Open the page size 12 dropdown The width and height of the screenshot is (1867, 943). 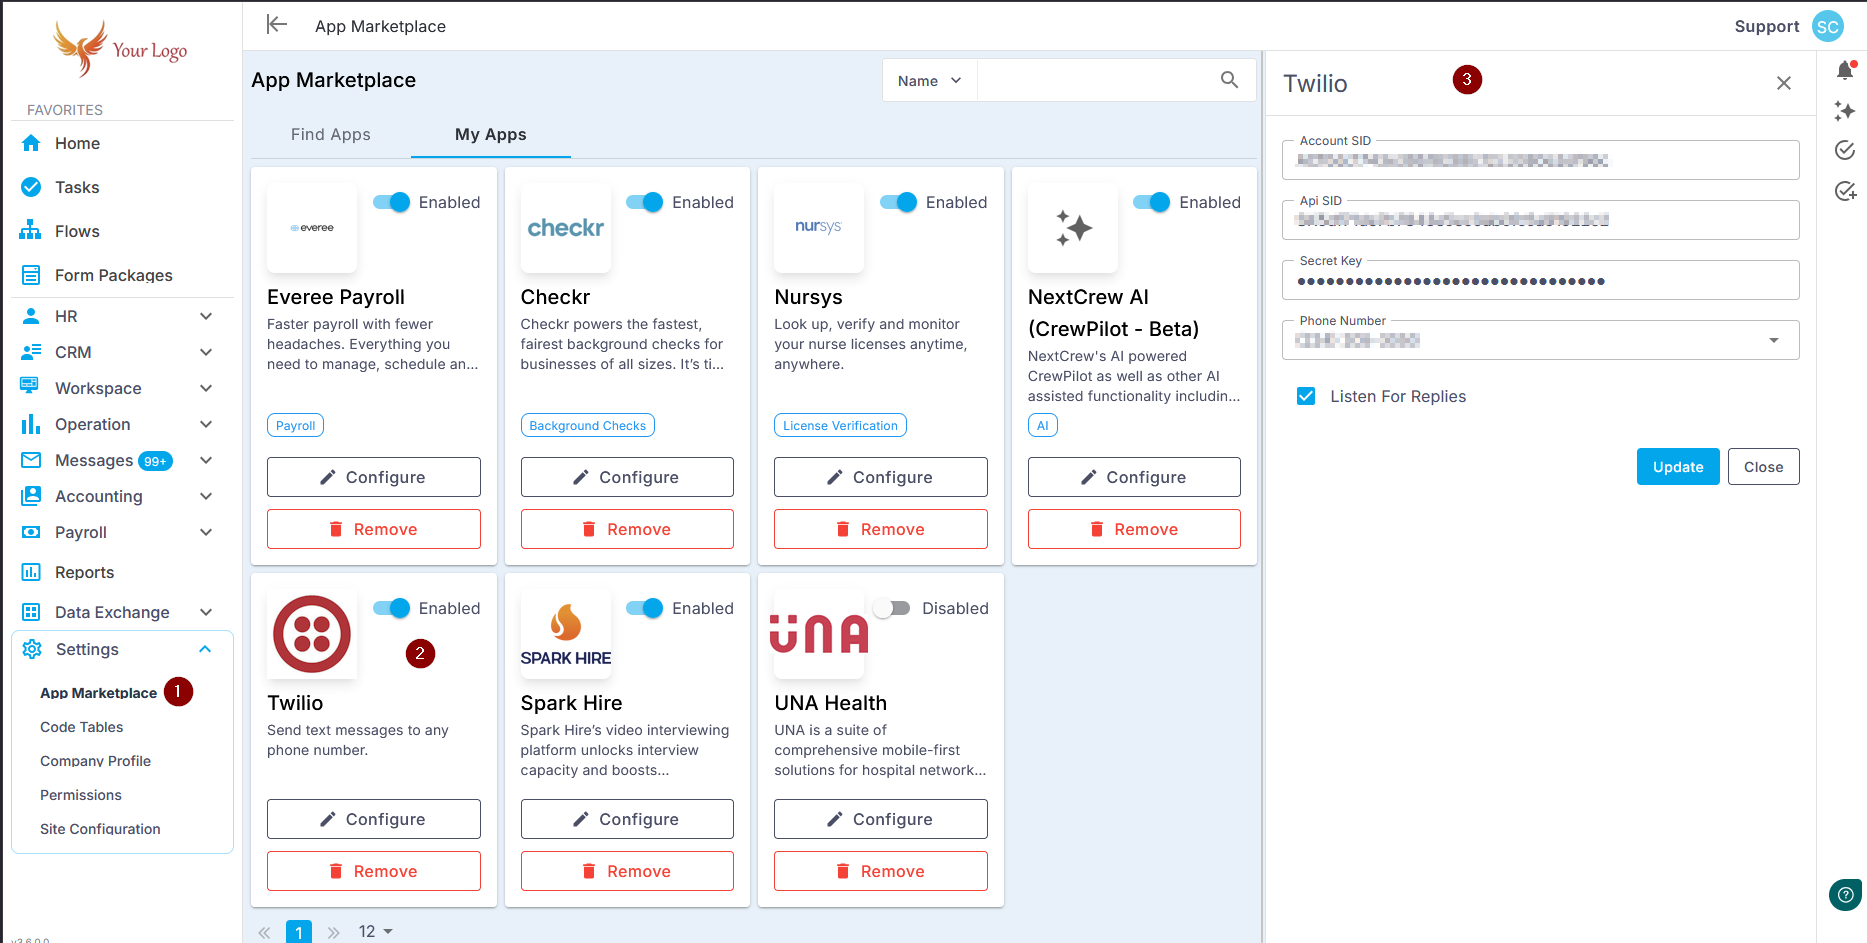(376, 931)
